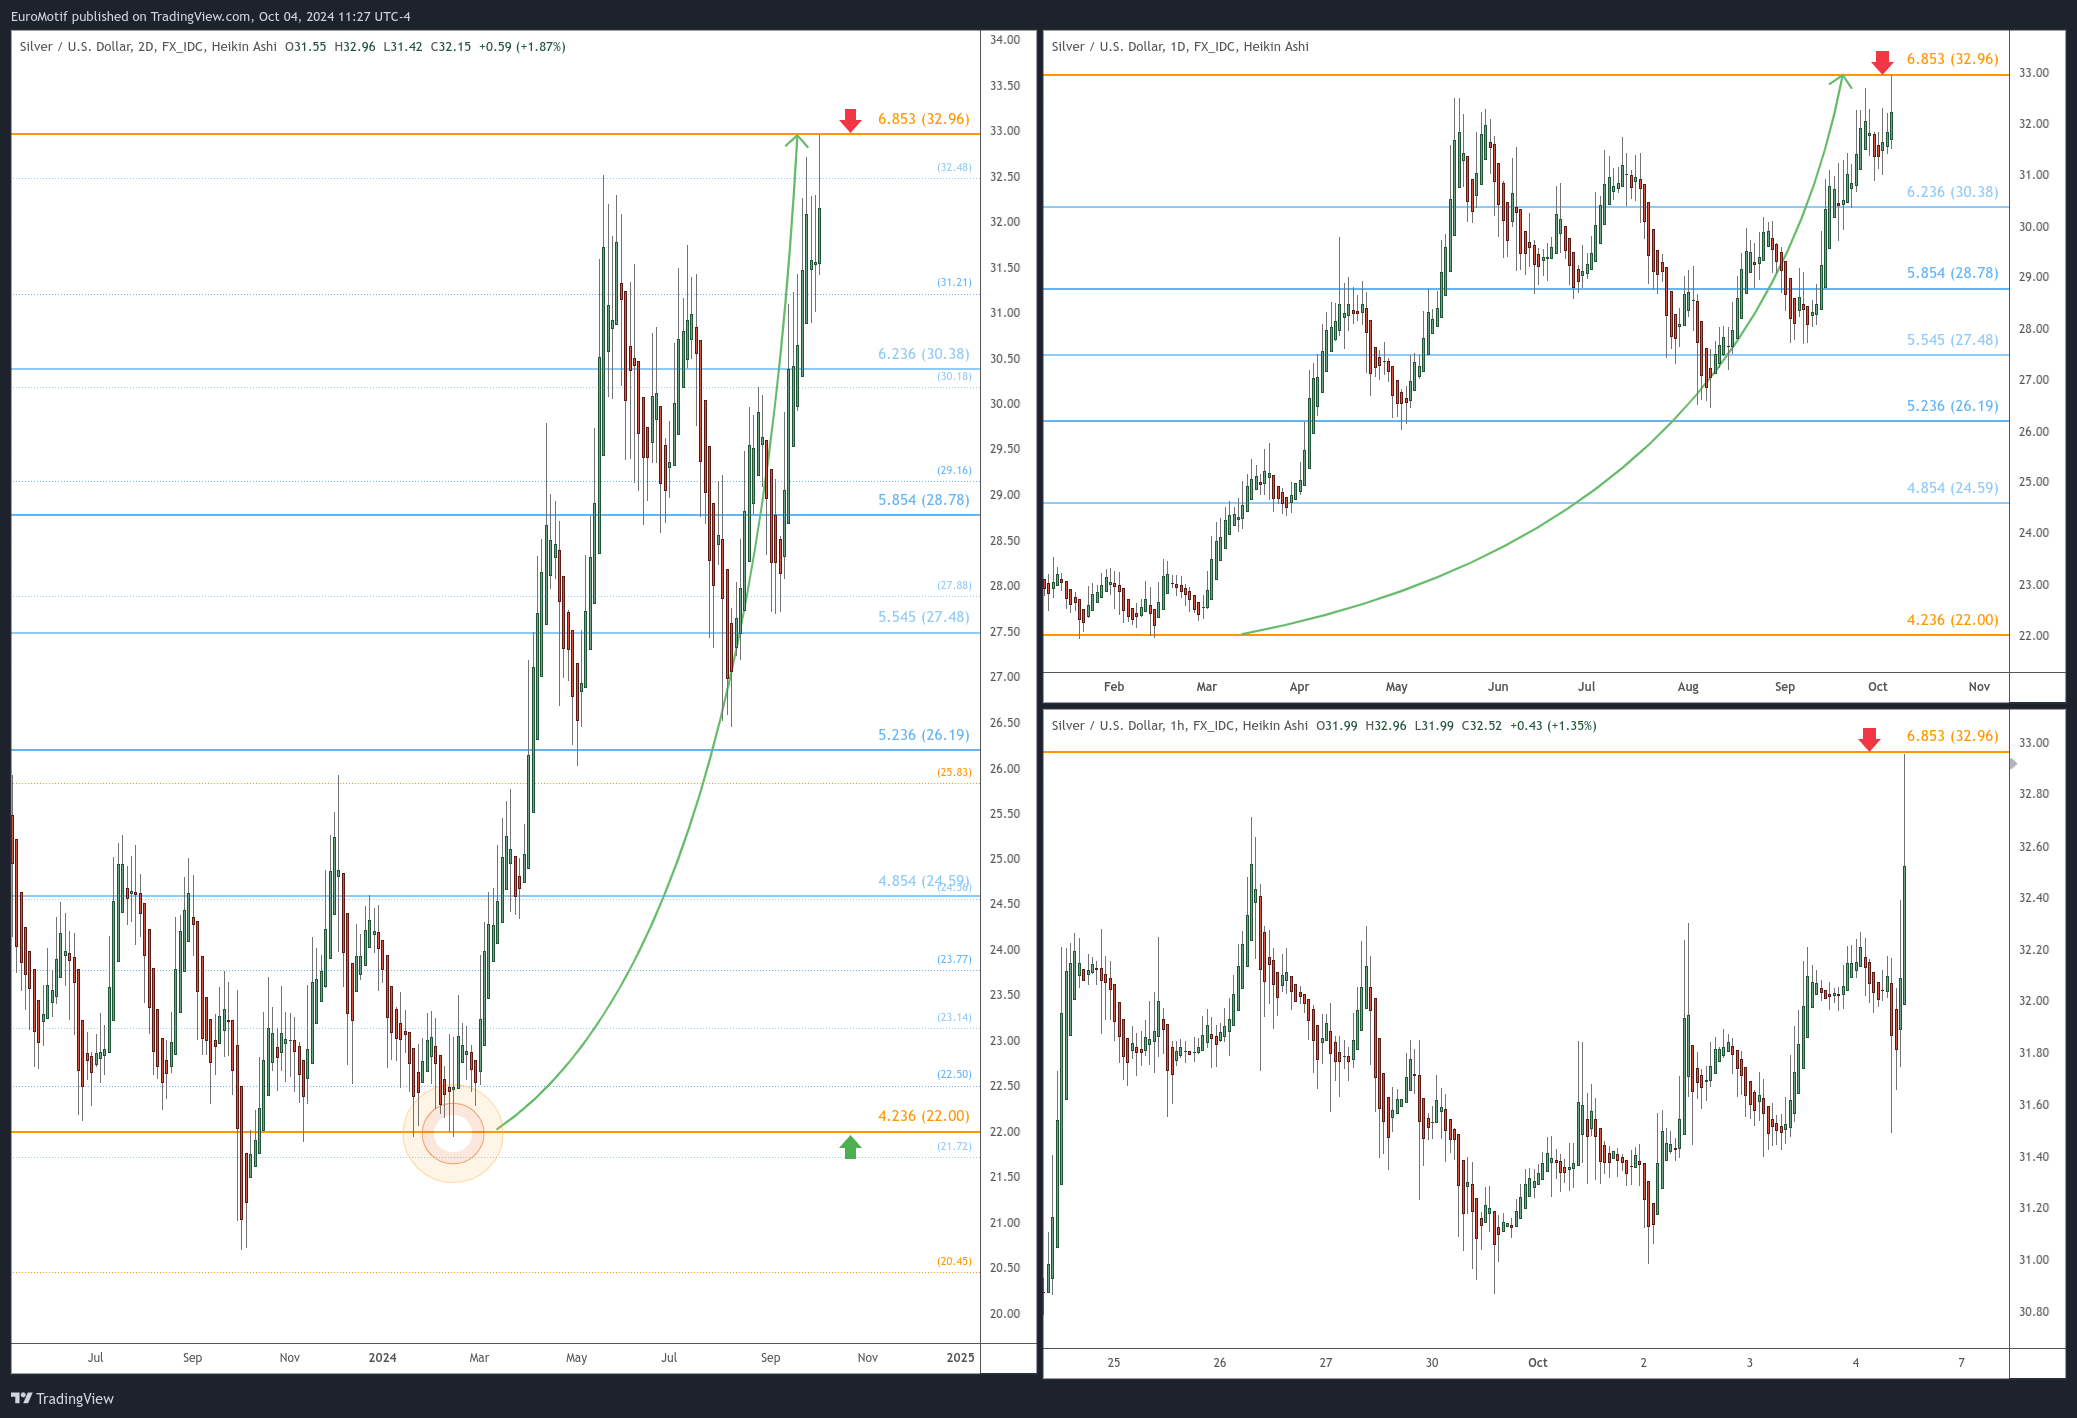
Task: Click the '5.545 (27.48)' label on the 2D chart
Action: (924, 617)
